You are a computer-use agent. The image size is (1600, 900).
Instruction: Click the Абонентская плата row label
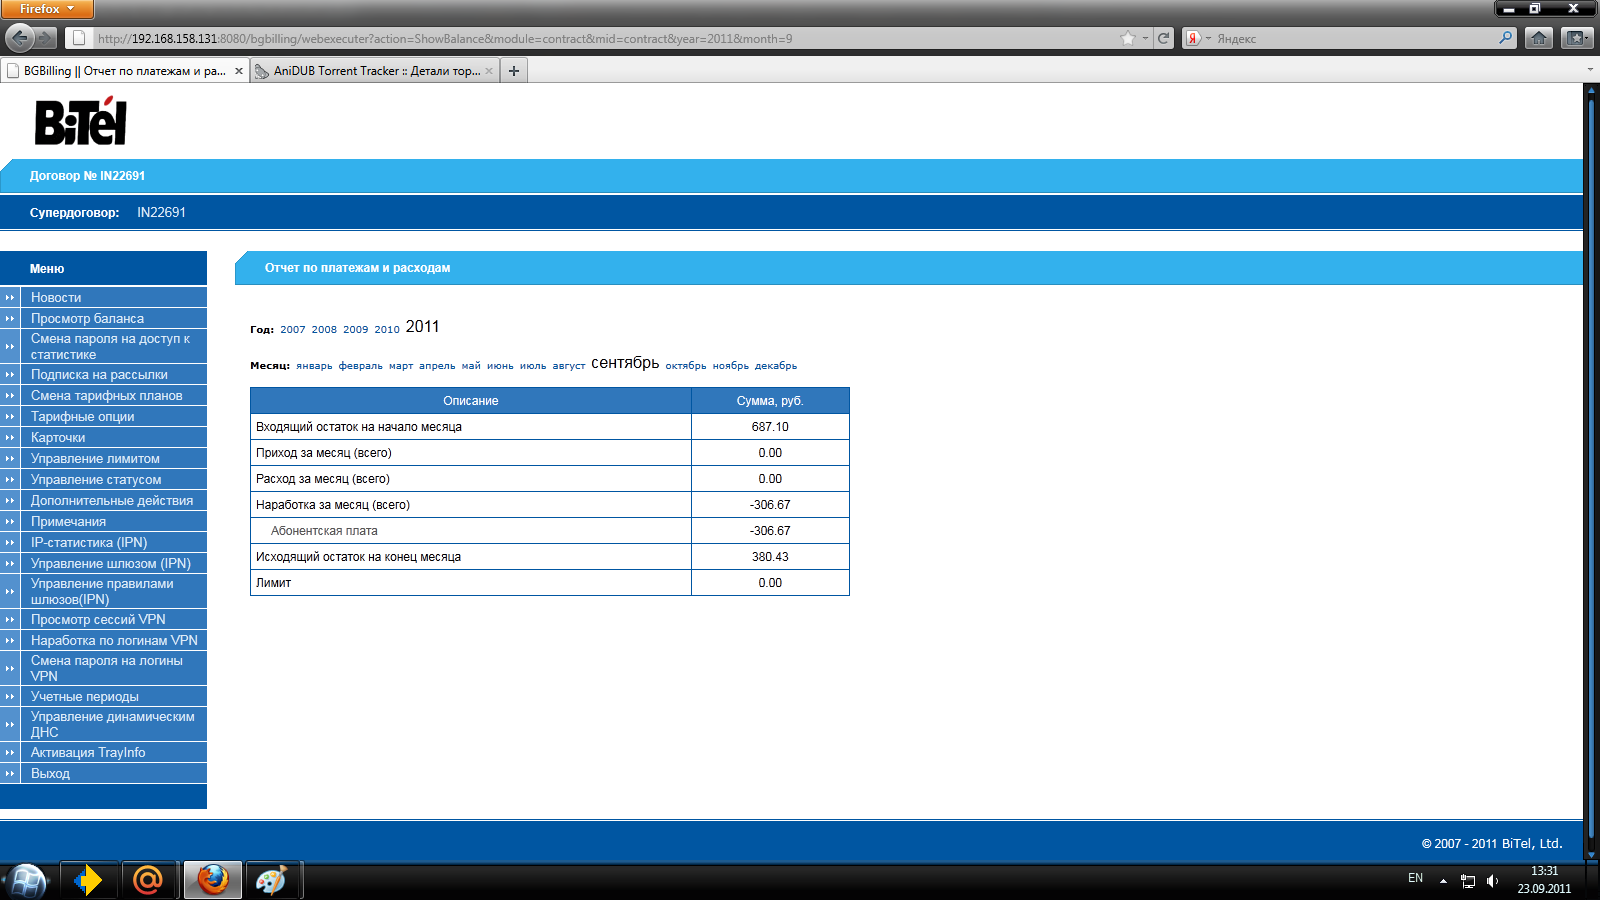(x=324, y=531)
